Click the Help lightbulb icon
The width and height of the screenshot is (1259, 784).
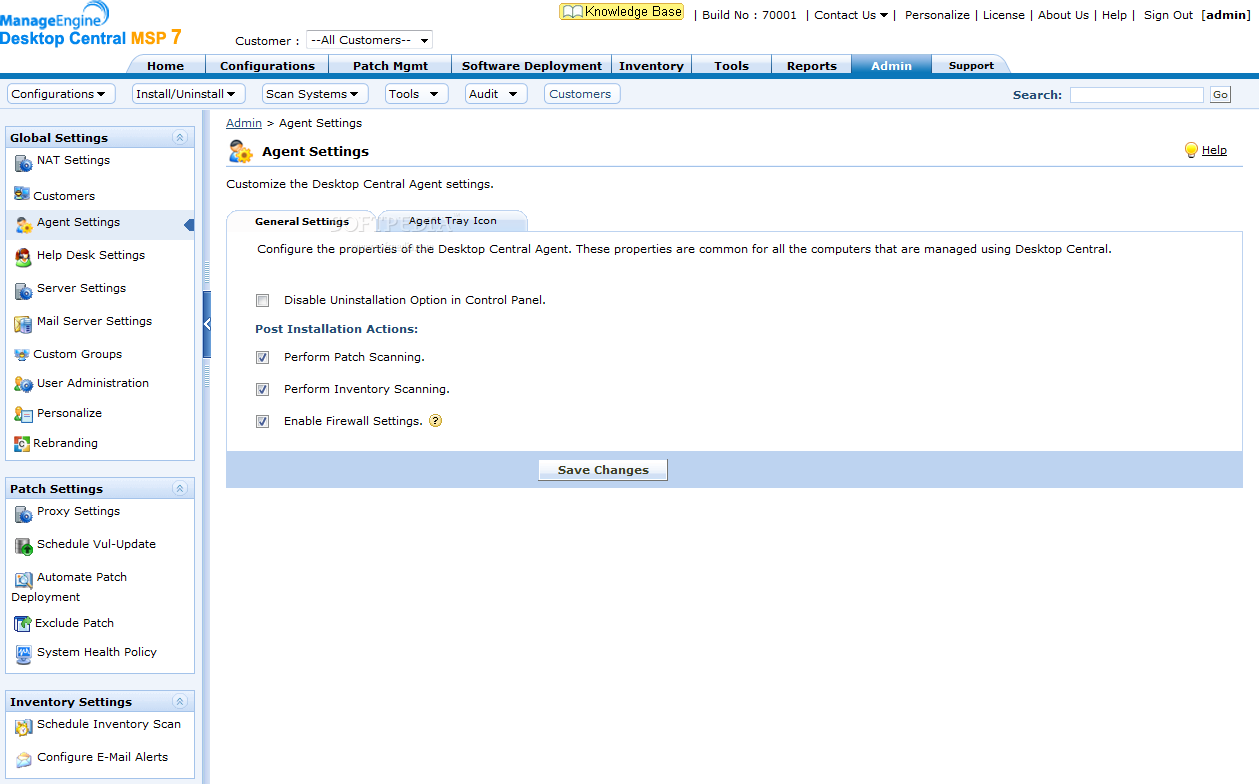pos(1191,150)
